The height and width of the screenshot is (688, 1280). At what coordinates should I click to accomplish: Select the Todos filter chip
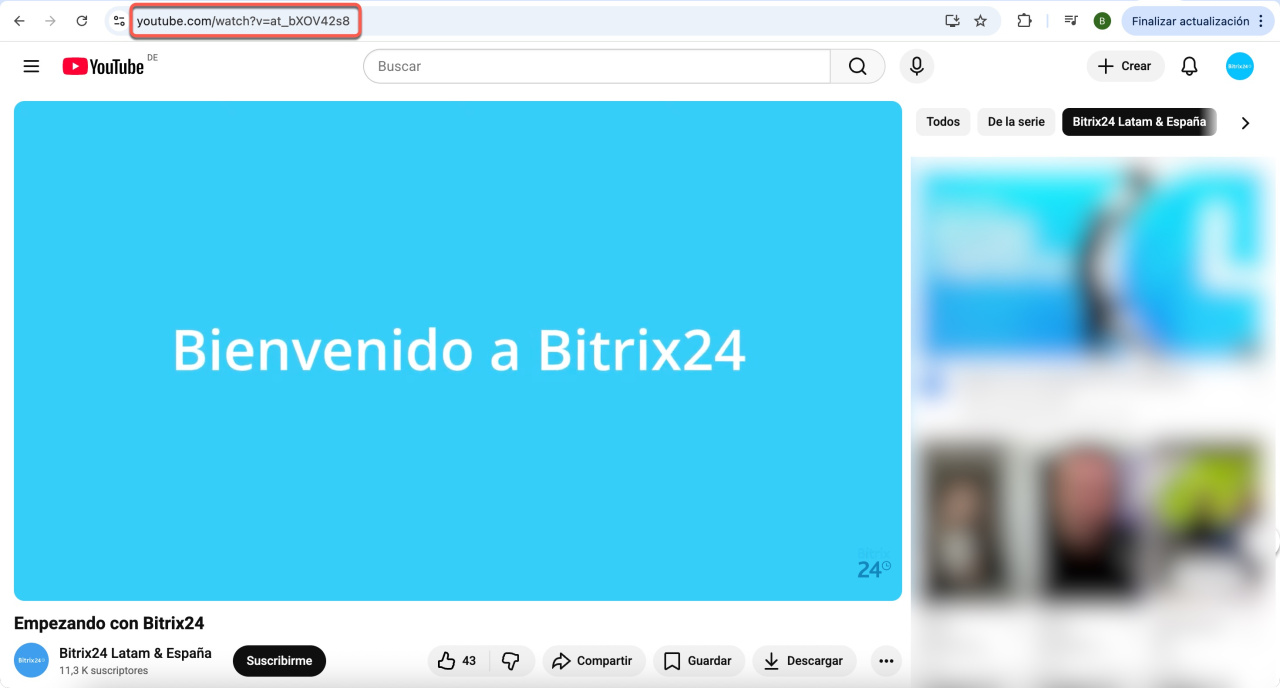tap(942, 122)
